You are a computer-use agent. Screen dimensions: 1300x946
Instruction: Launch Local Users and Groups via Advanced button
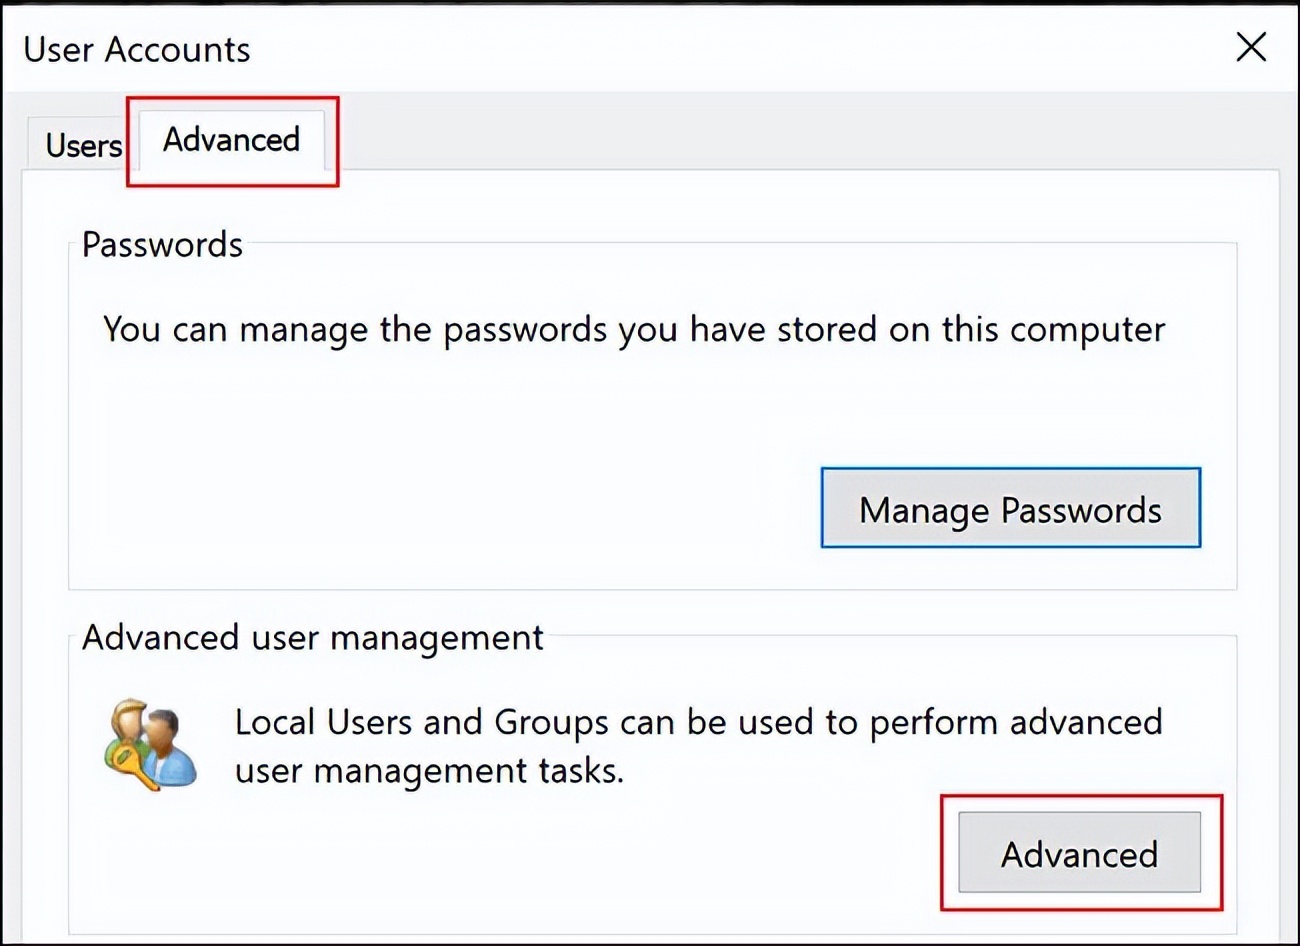pyautogui.click(x=1078, y=855)
